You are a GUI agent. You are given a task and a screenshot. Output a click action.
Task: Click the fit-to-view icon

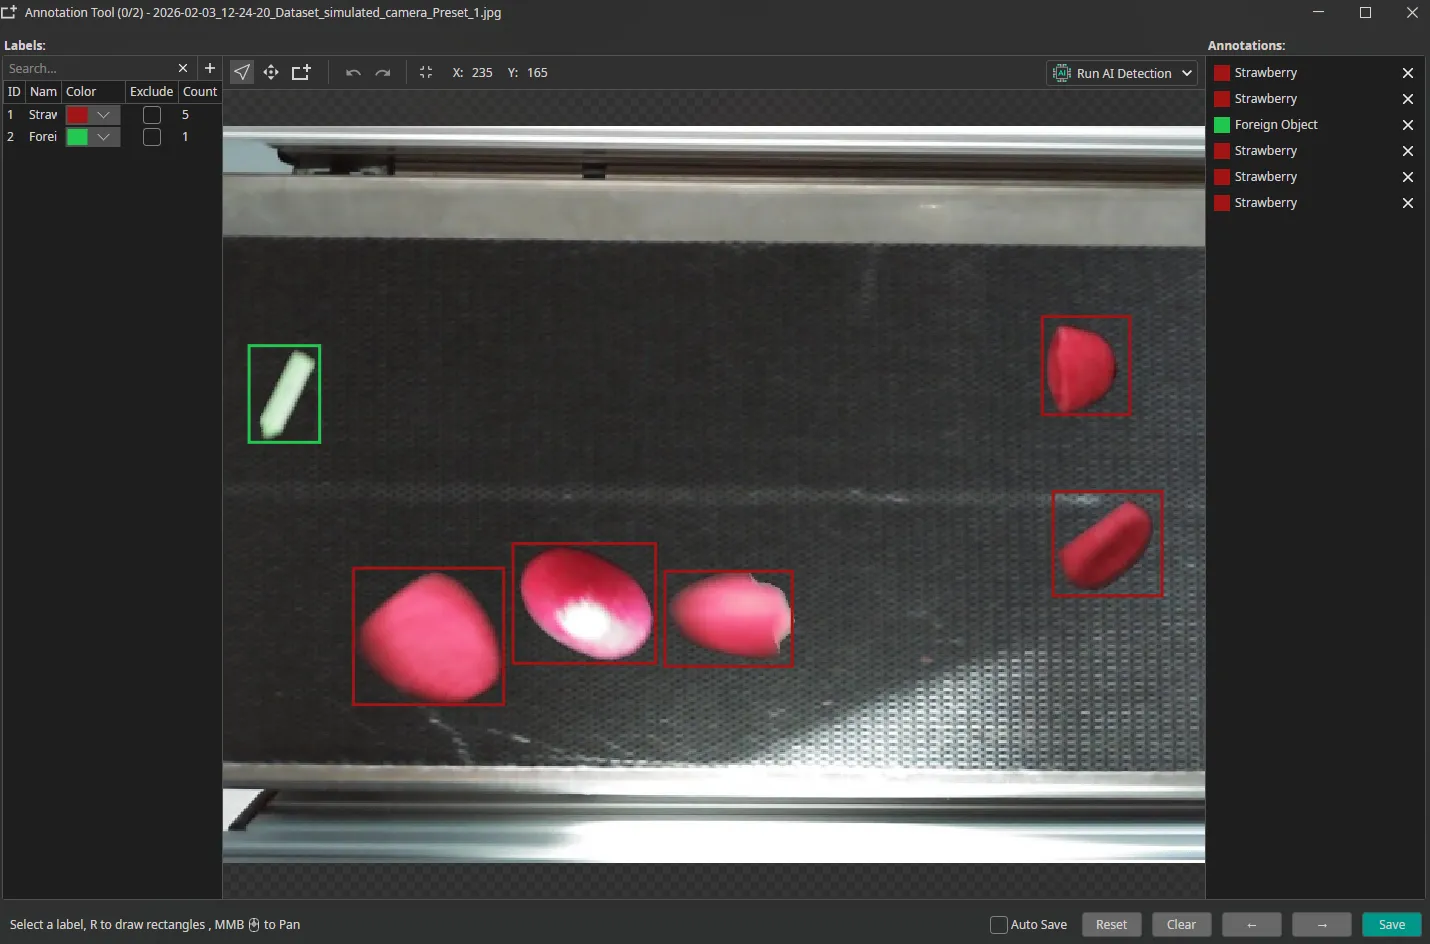click(426, 72)
